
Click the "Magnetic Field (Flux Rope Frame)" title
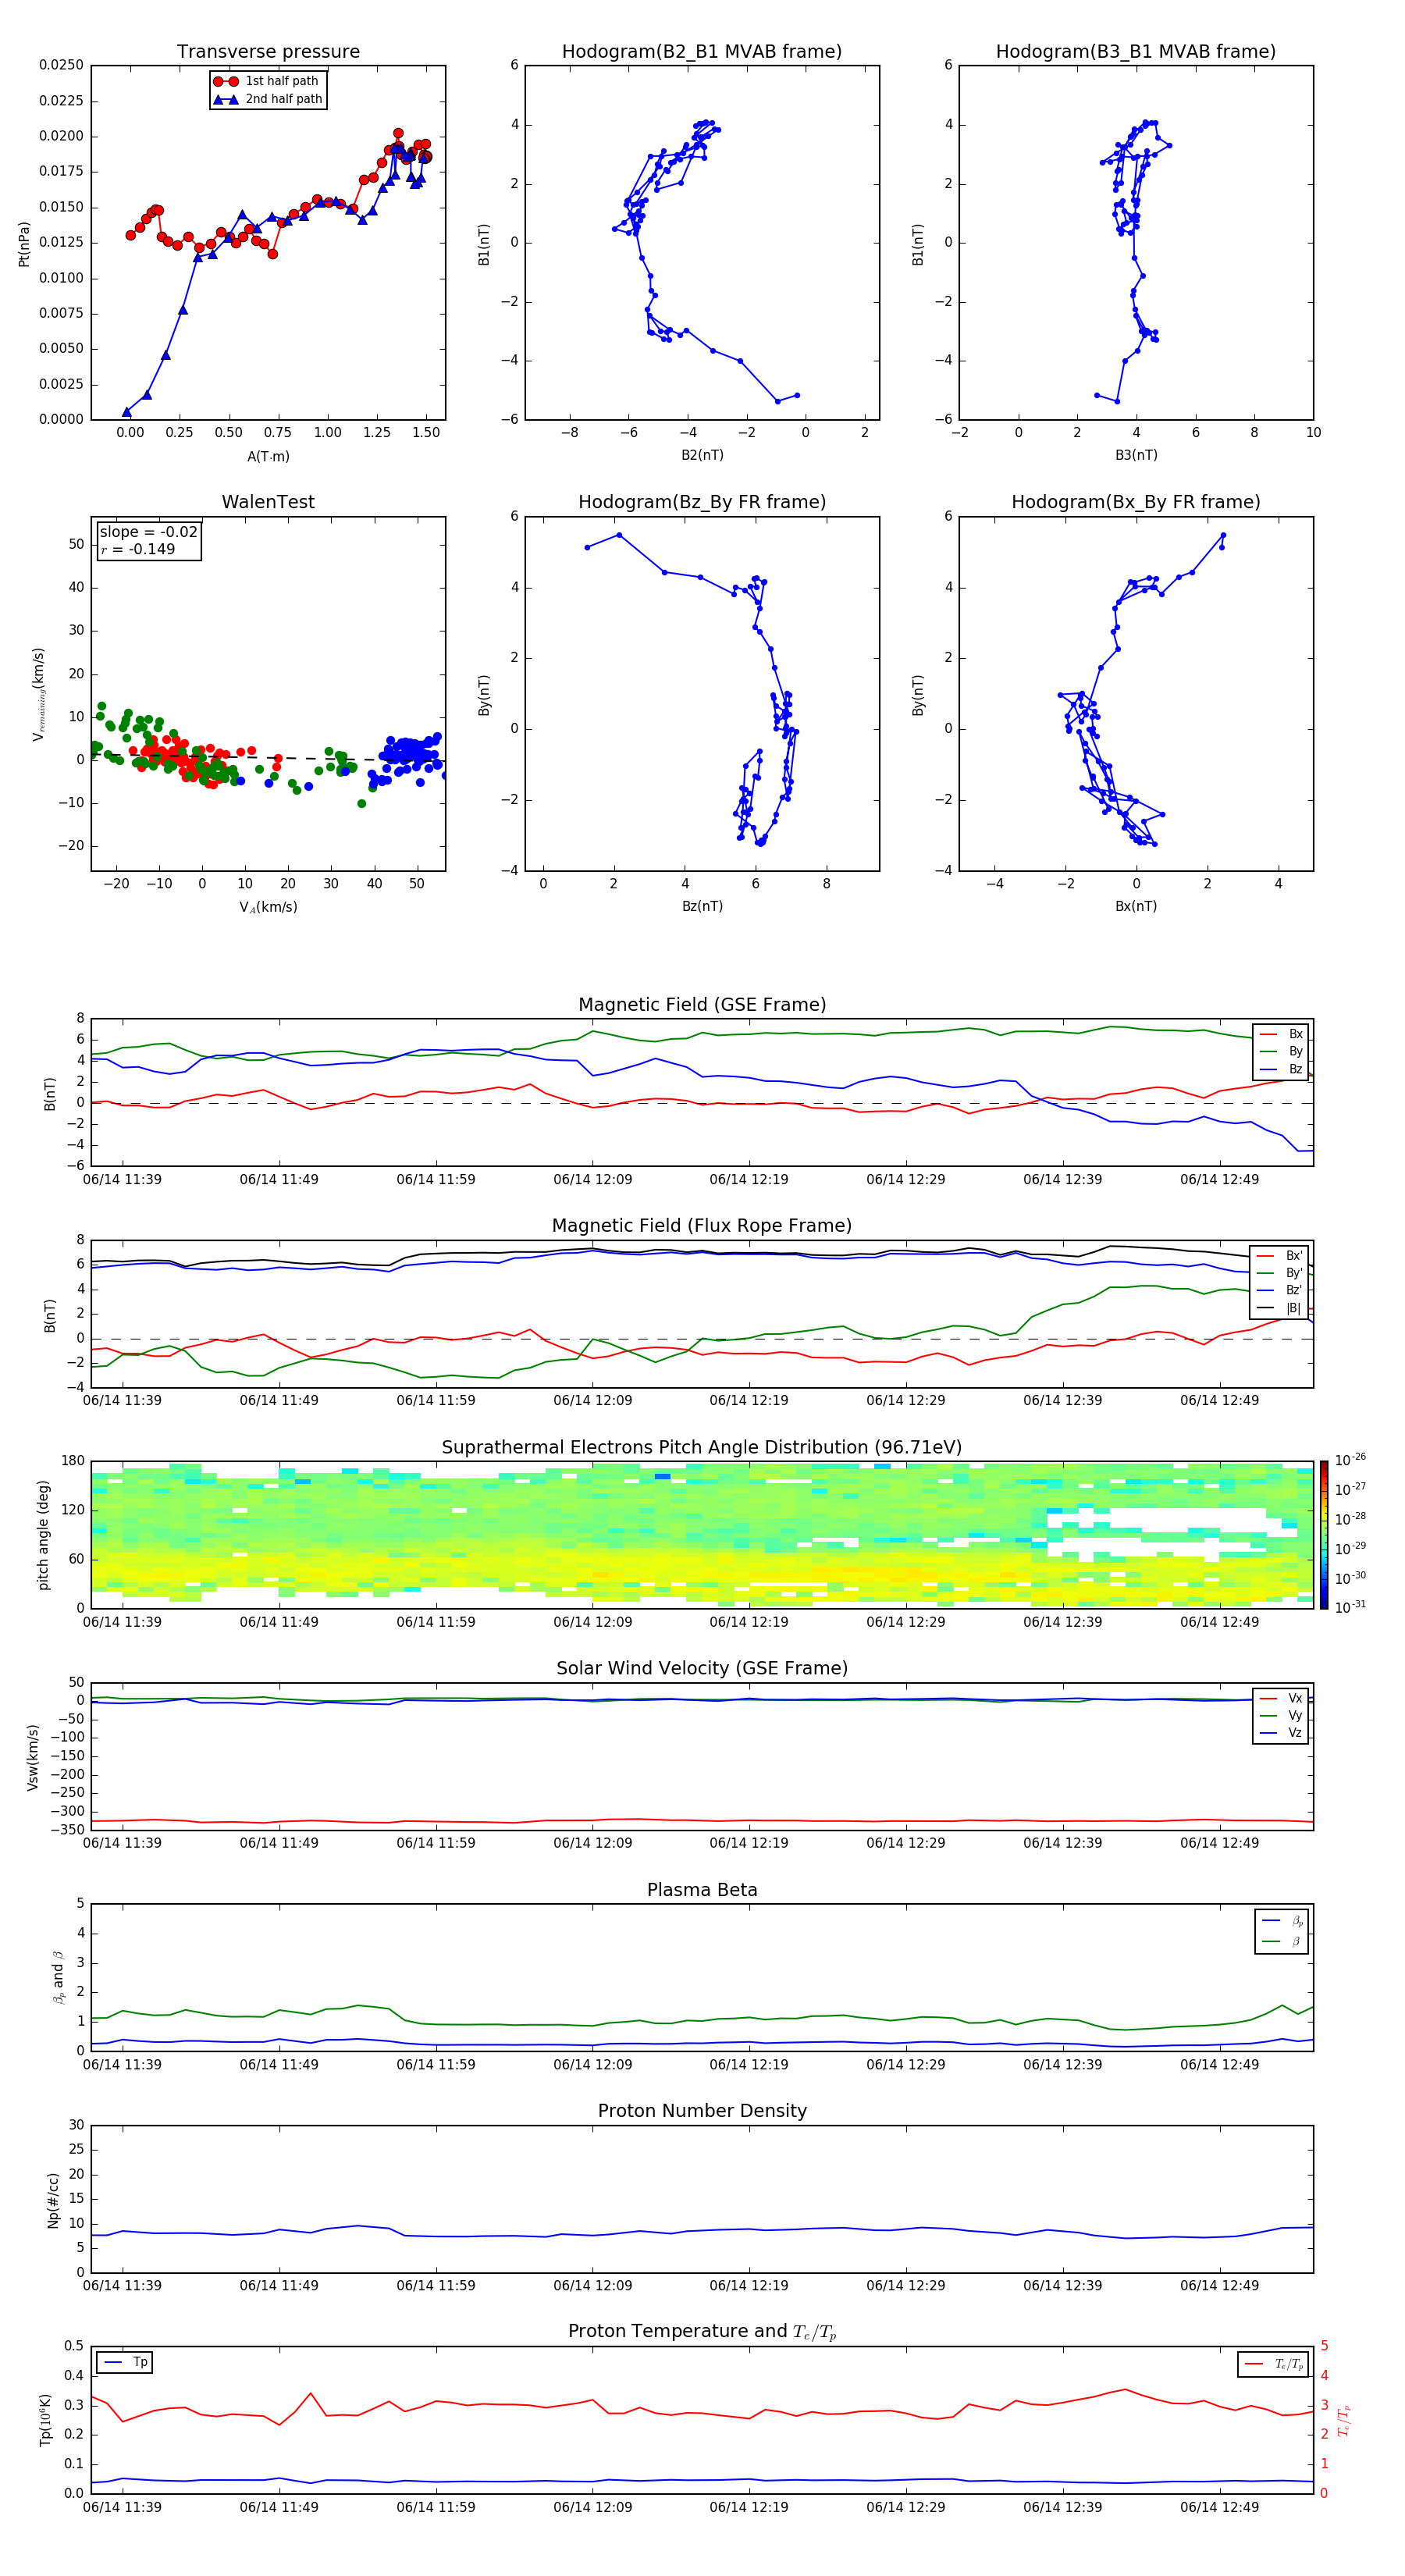[702, 1226]
